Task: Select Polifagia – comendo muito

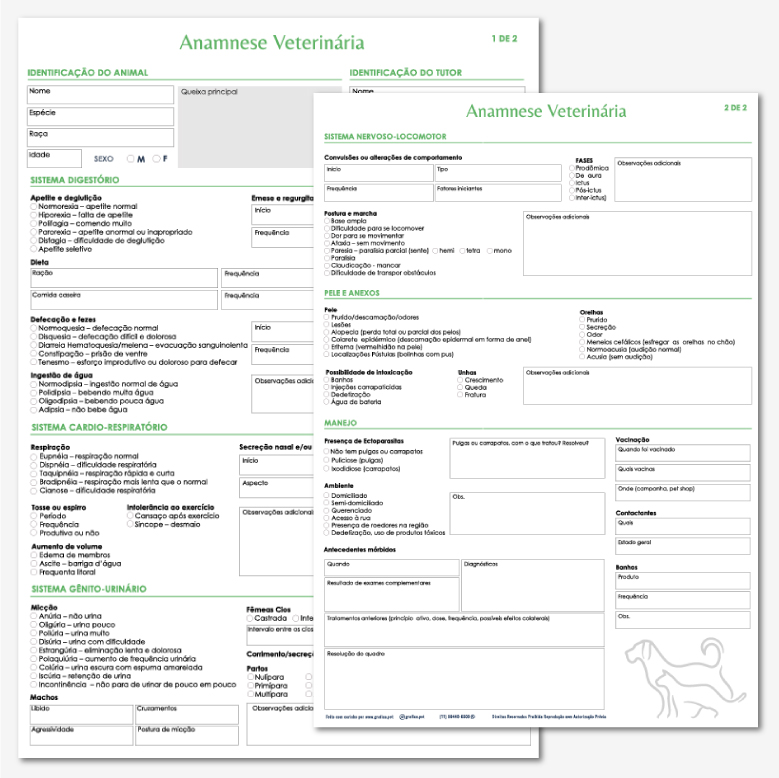Action: click(x=34, y=224)
